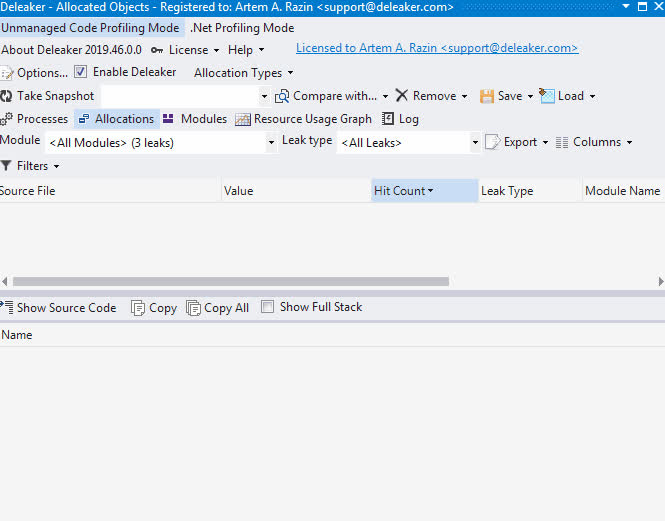Open the Help menu
Screen dimensions: 665x521
[246, 50]
